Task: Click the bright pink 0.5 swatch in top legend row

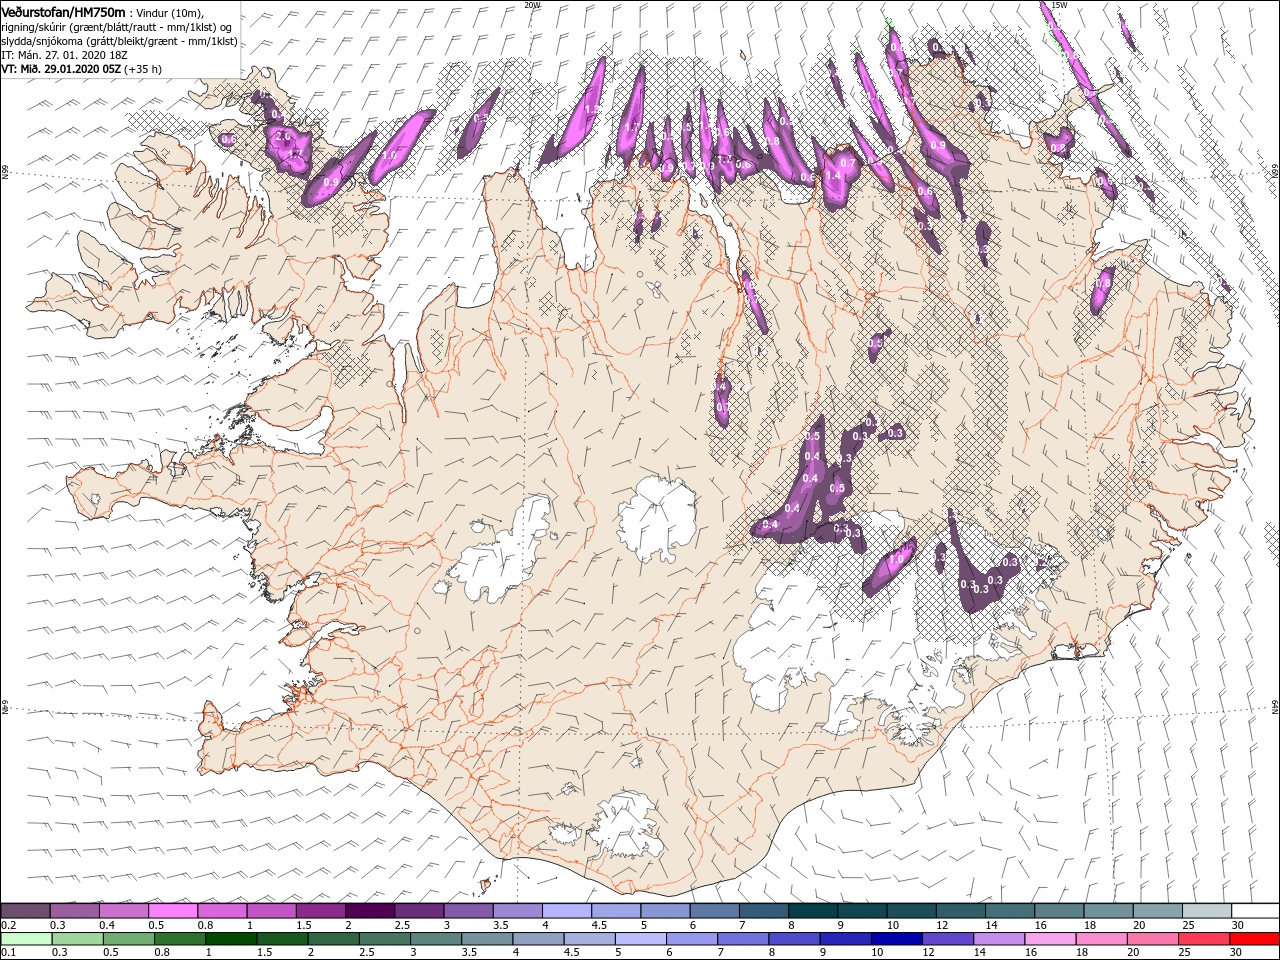Action: (x=173, y=911)
